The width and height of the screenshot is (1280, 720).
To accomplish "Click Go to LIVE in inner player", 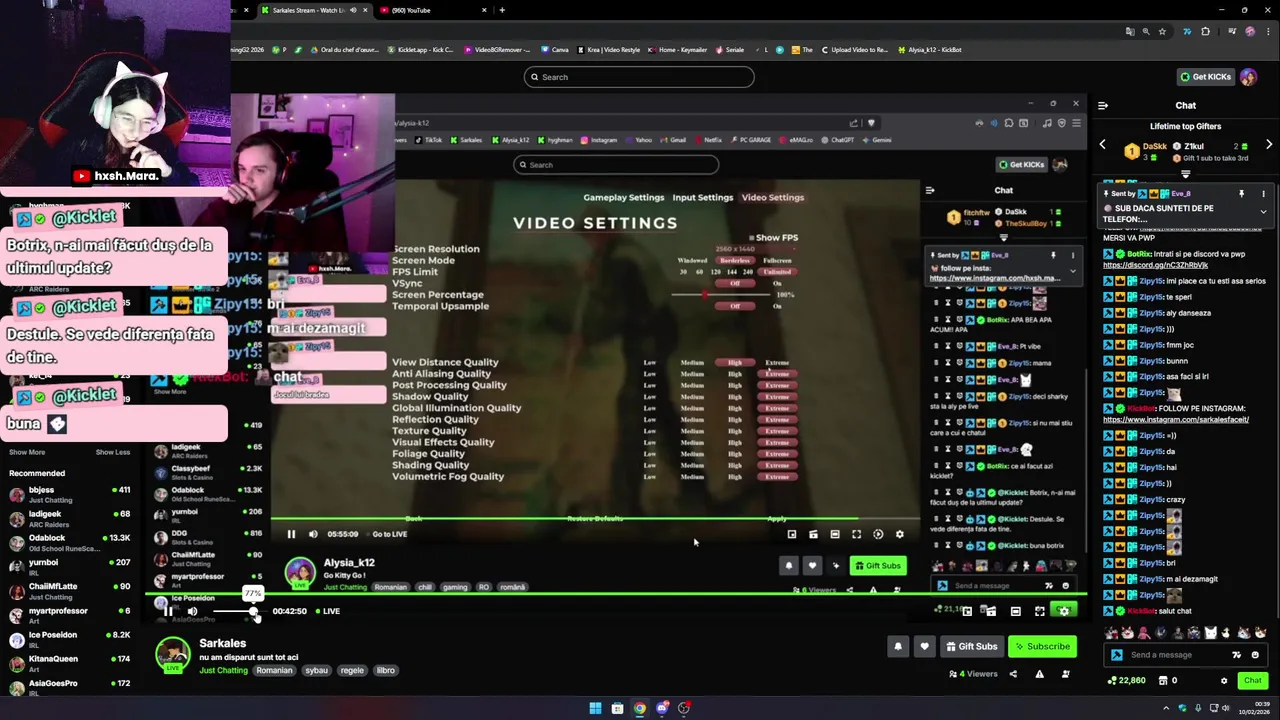I will pos(389,534).
